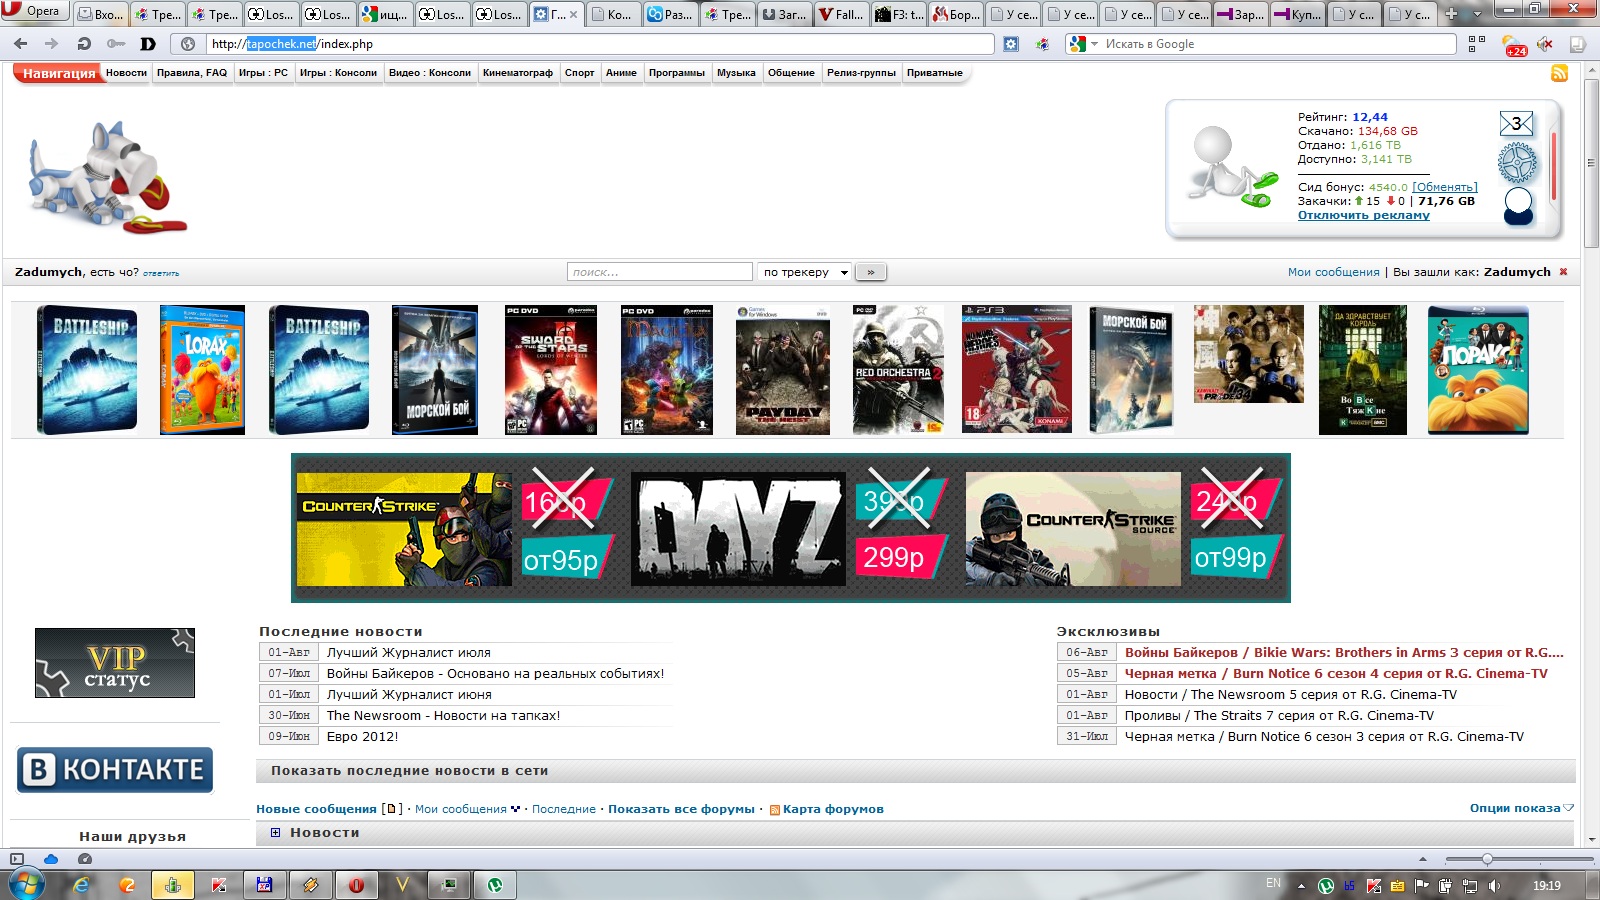Close the current active browser tab
The height and width of the screenshot is (900, 1600).
coord(574,14)
